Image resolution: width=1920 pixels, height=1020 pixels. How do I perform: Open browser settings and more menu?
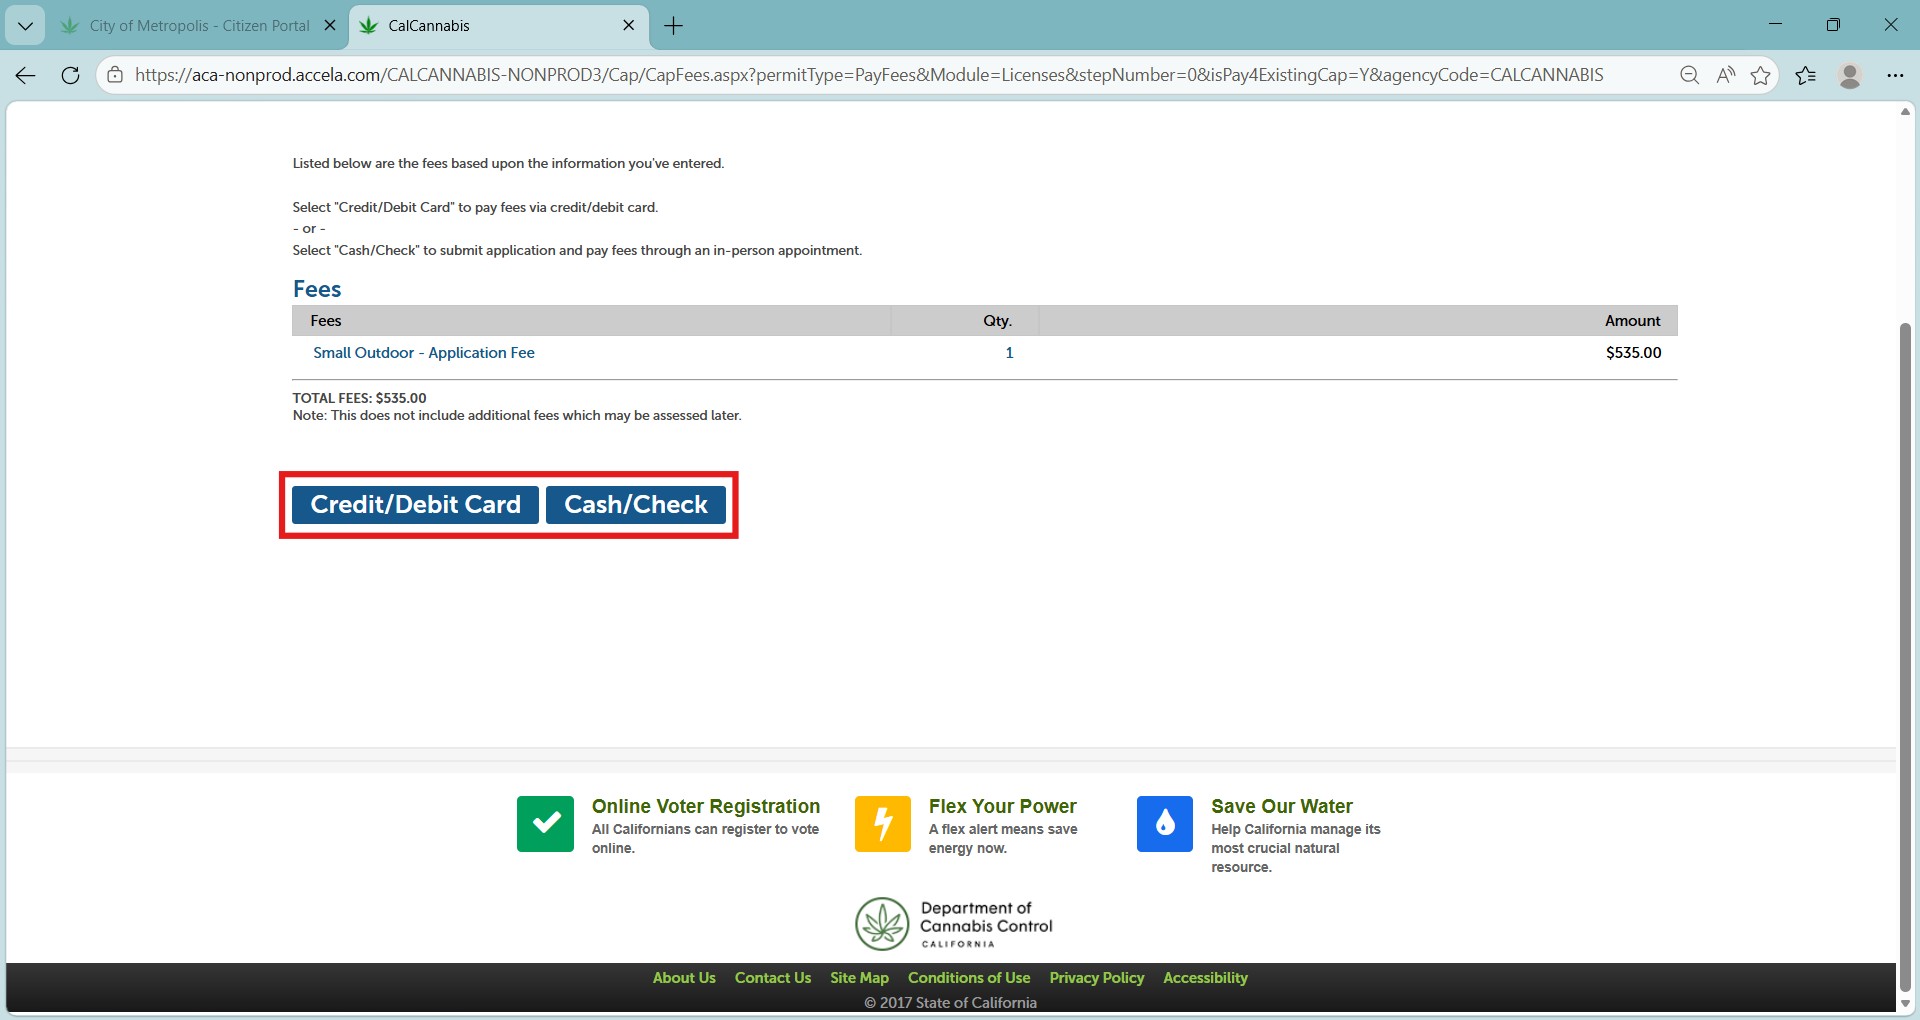click(x=1895, y=75)
